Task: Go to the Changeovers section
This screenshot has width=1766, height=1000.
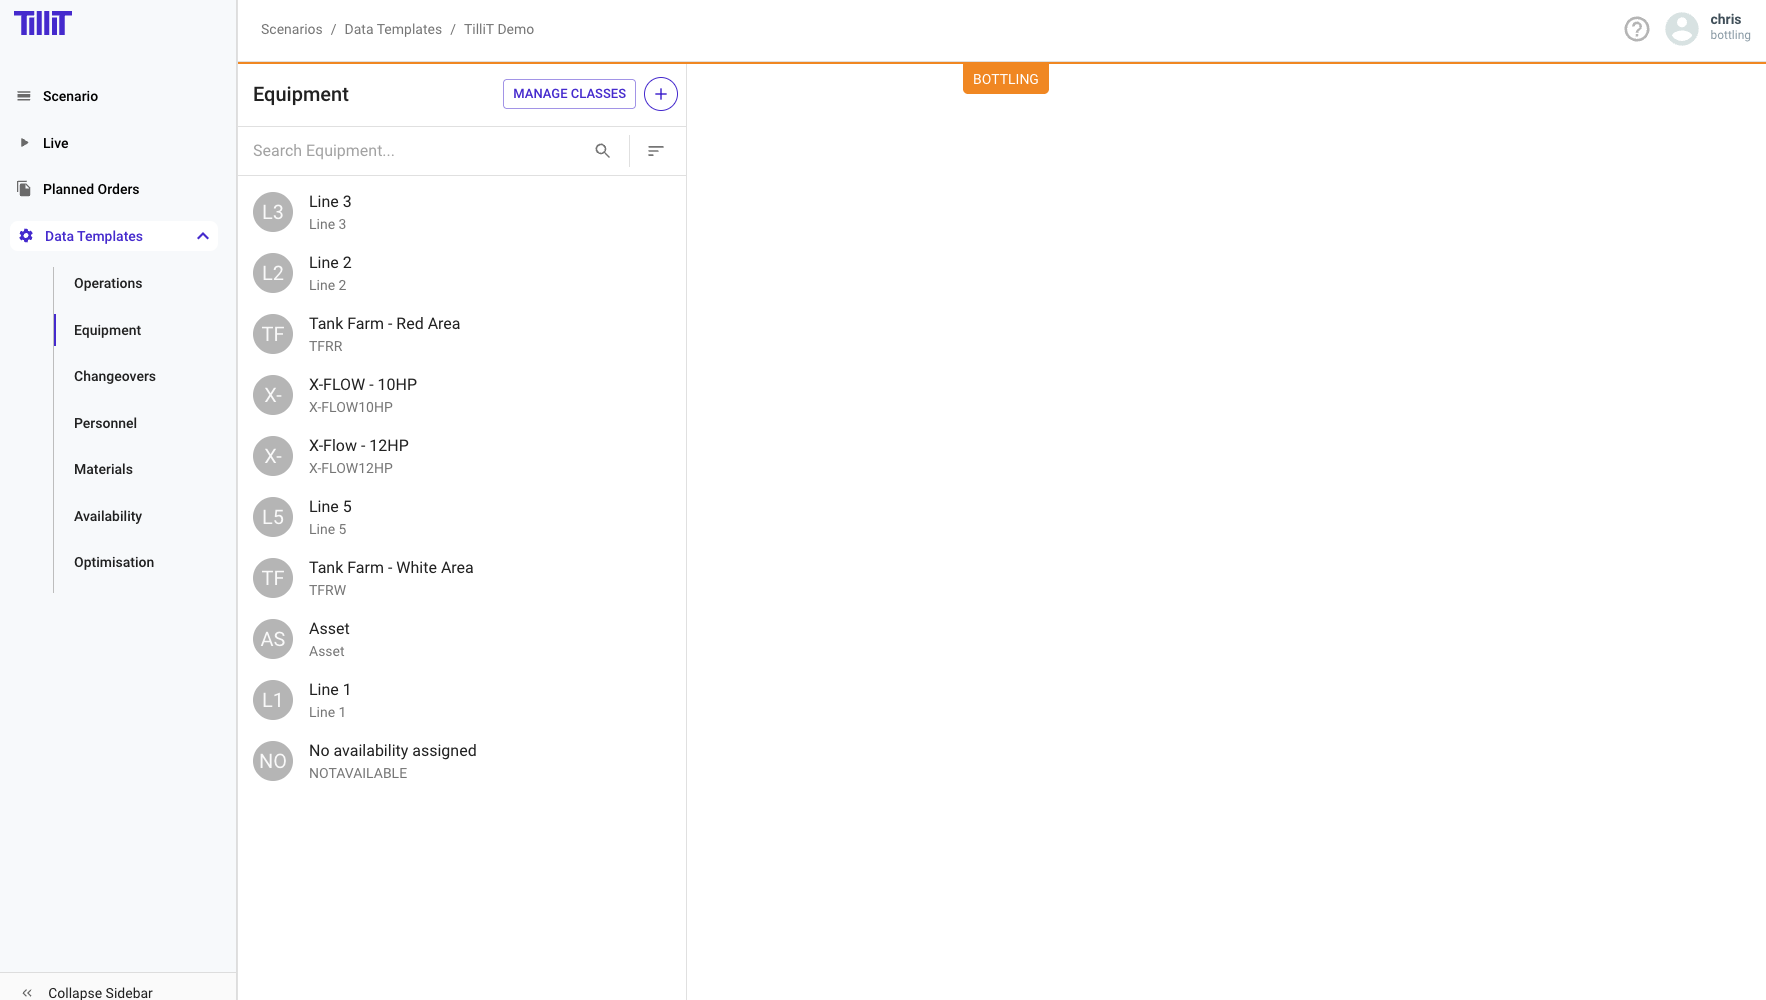Action: [x=115, y=376]
